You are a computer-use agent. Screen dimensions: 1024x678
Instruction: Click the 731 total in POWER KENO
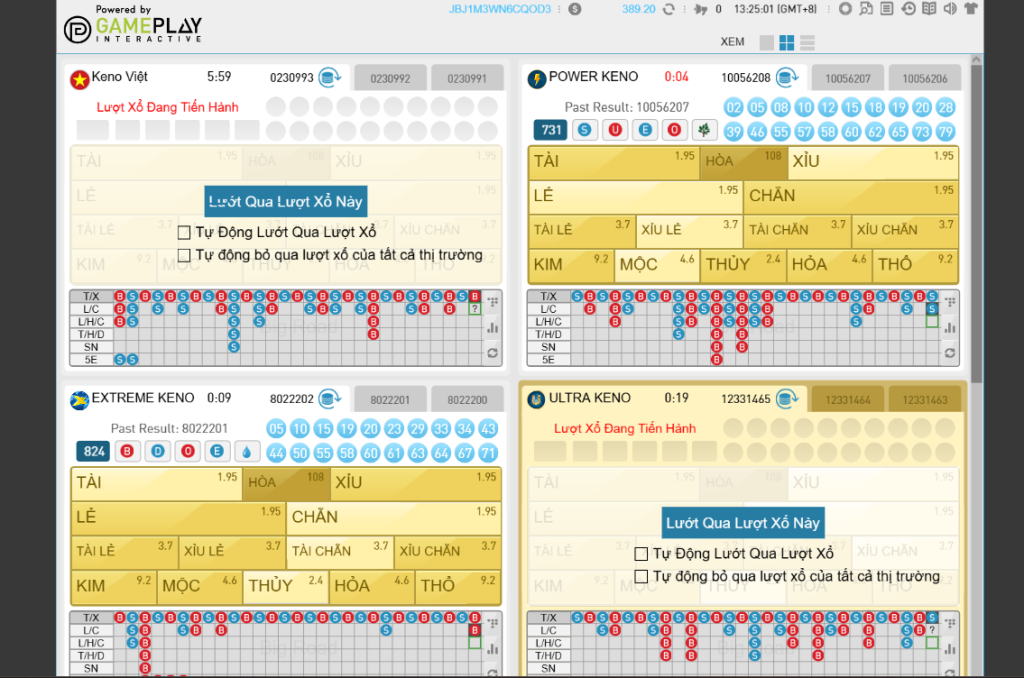tap(551, 130)
